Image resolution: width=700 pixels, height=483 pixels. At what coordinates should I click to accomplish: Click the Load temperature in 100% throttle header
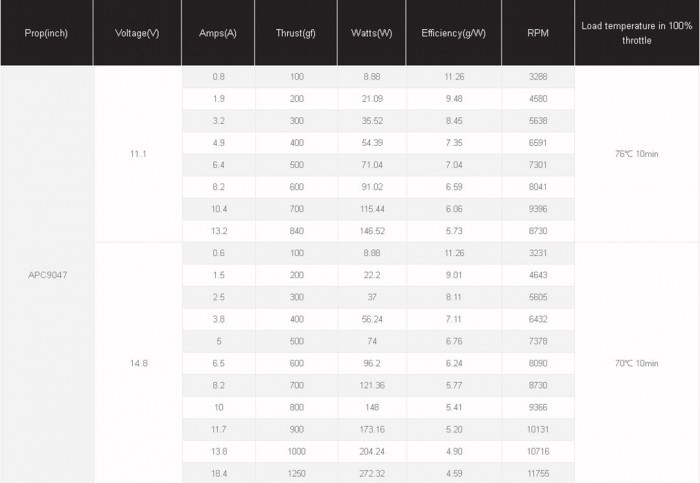pyautogui.click(x=637, y=33)
